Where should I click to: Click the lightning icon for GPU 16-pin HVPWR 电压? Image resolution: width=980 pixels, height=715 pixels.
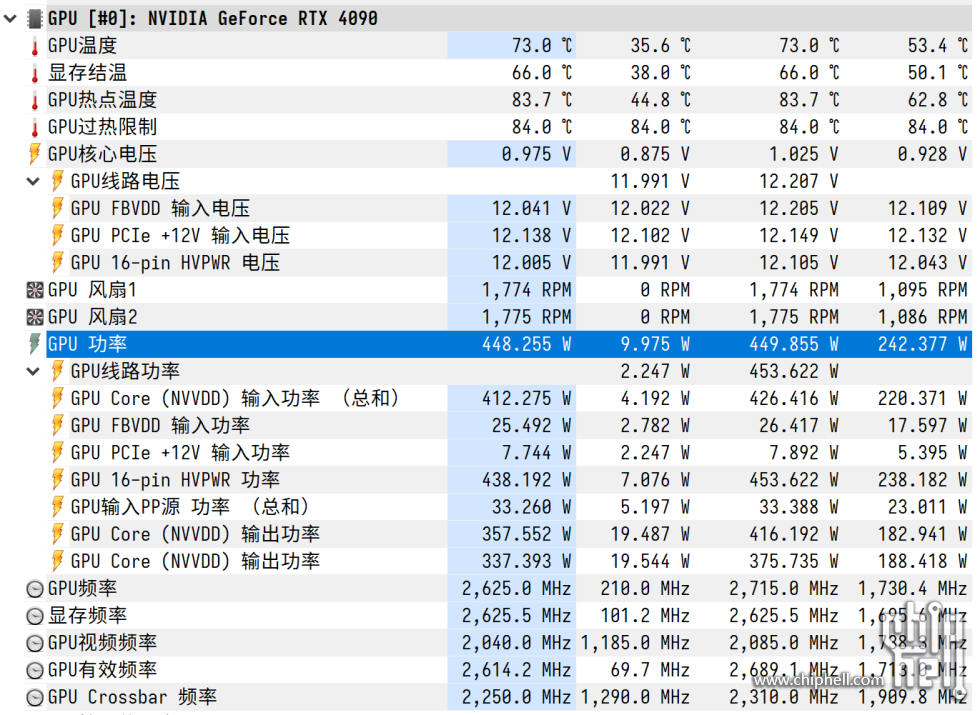pyautogui.click(x=58, y=263)
